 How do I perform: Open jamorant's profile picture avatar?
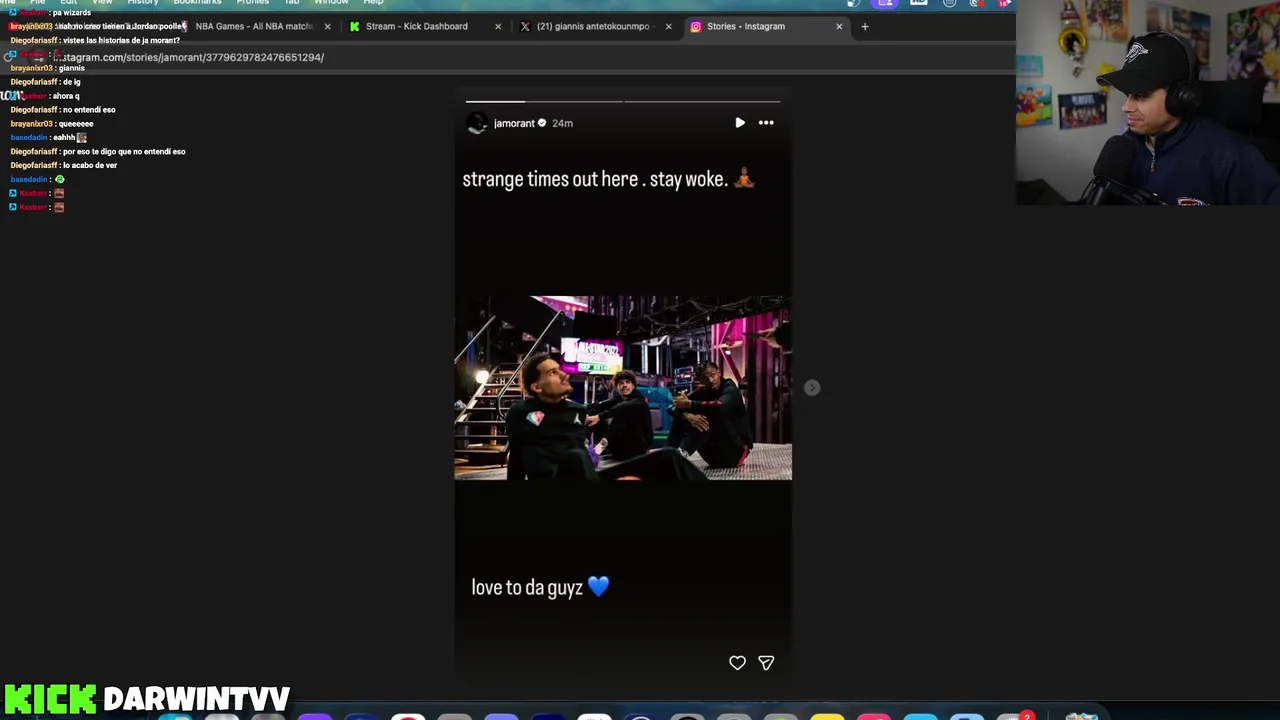coord(477,123)
